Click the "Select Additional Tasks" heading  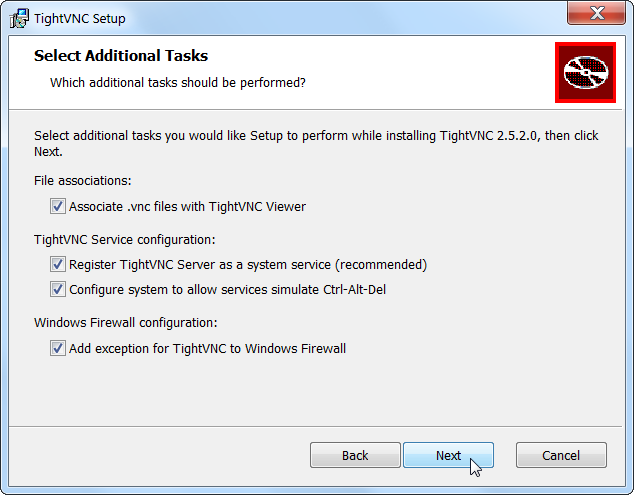(121, 56)
